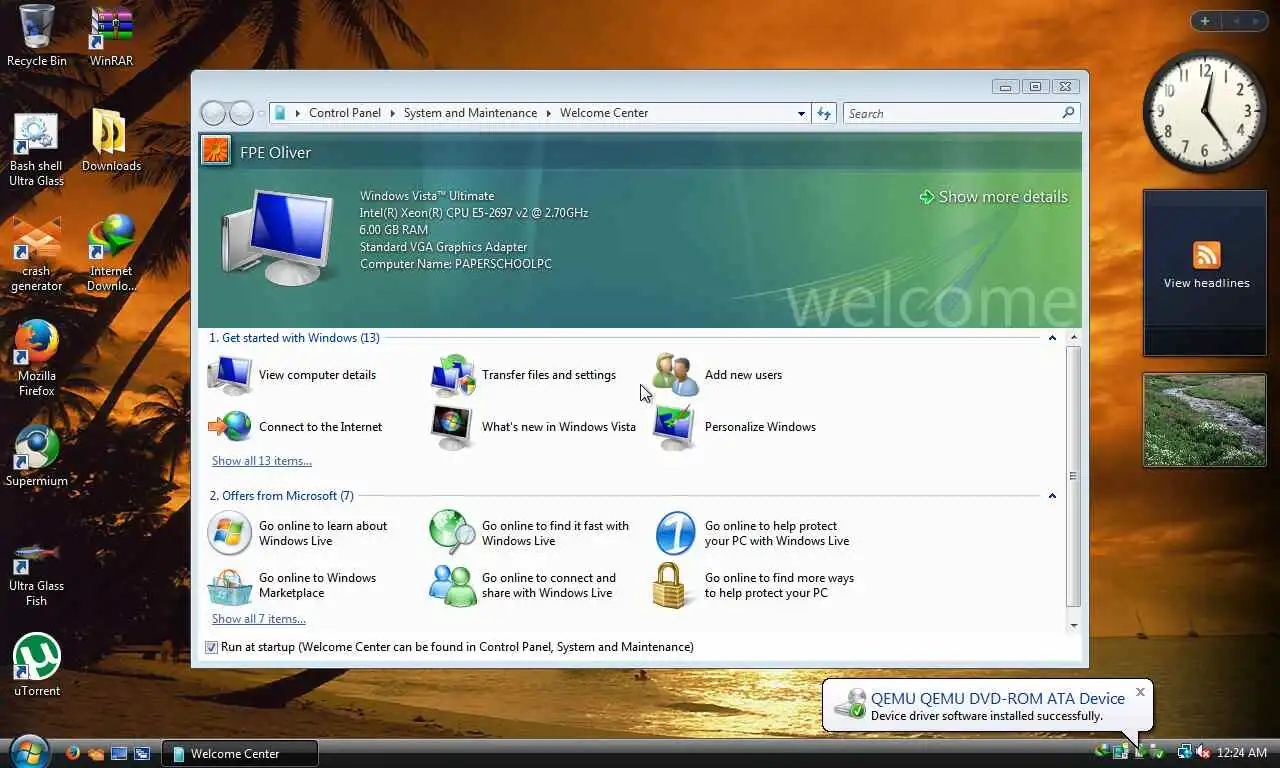Select Mozilla Firefox desktop icon
This screenshot has height=768, width=1280.
pos(37,358)
